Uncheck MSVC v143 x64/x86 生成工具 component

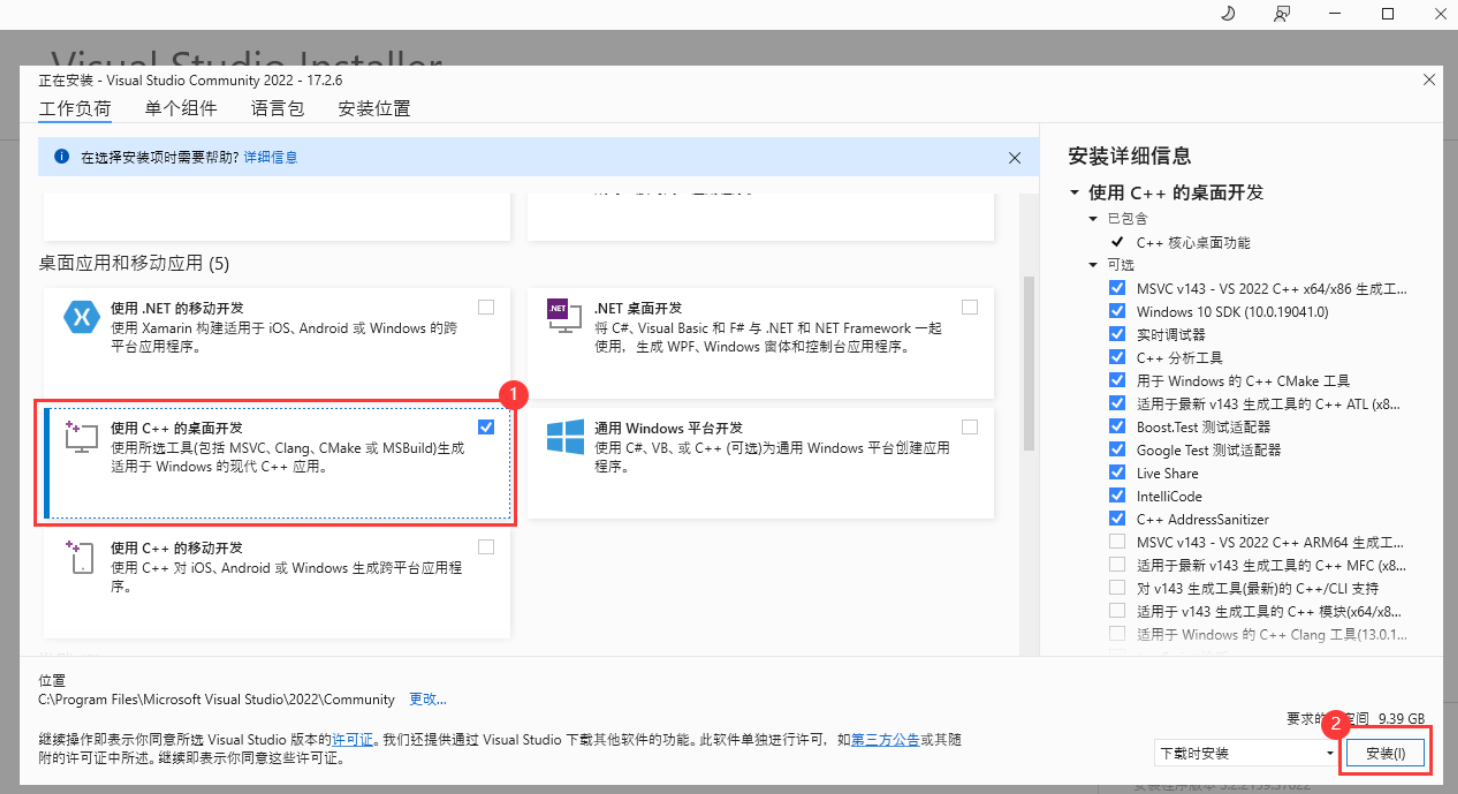[1117, 288]
